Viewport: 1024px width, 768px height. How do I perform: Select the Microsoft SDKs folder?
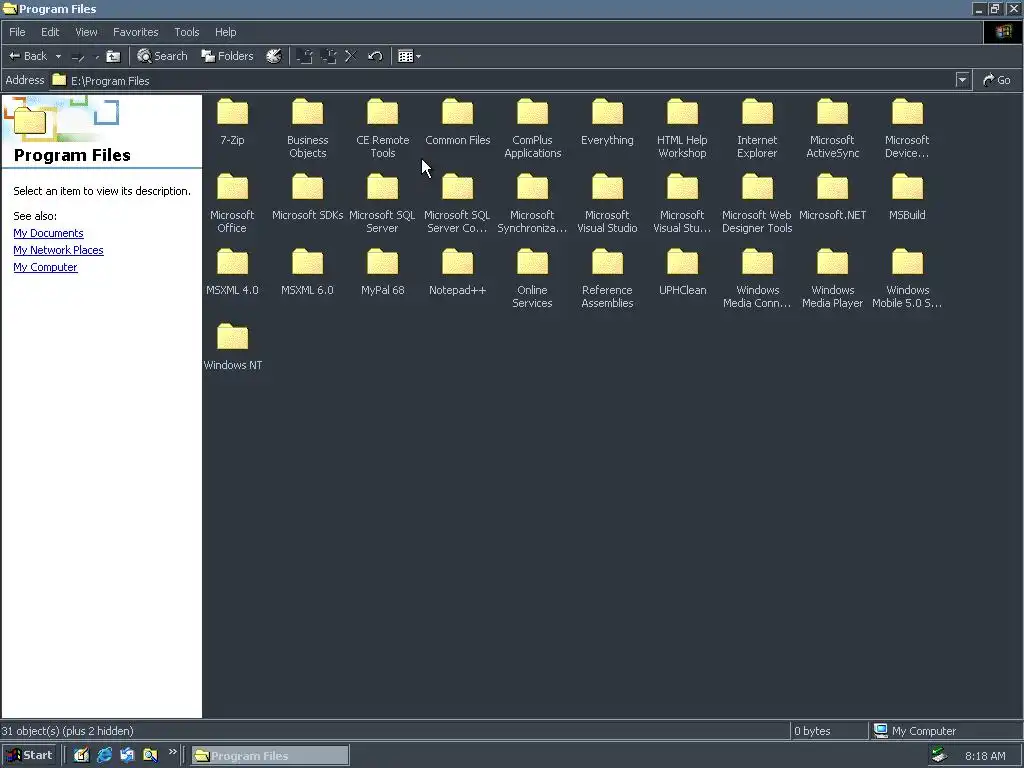[x=308, y=198]
